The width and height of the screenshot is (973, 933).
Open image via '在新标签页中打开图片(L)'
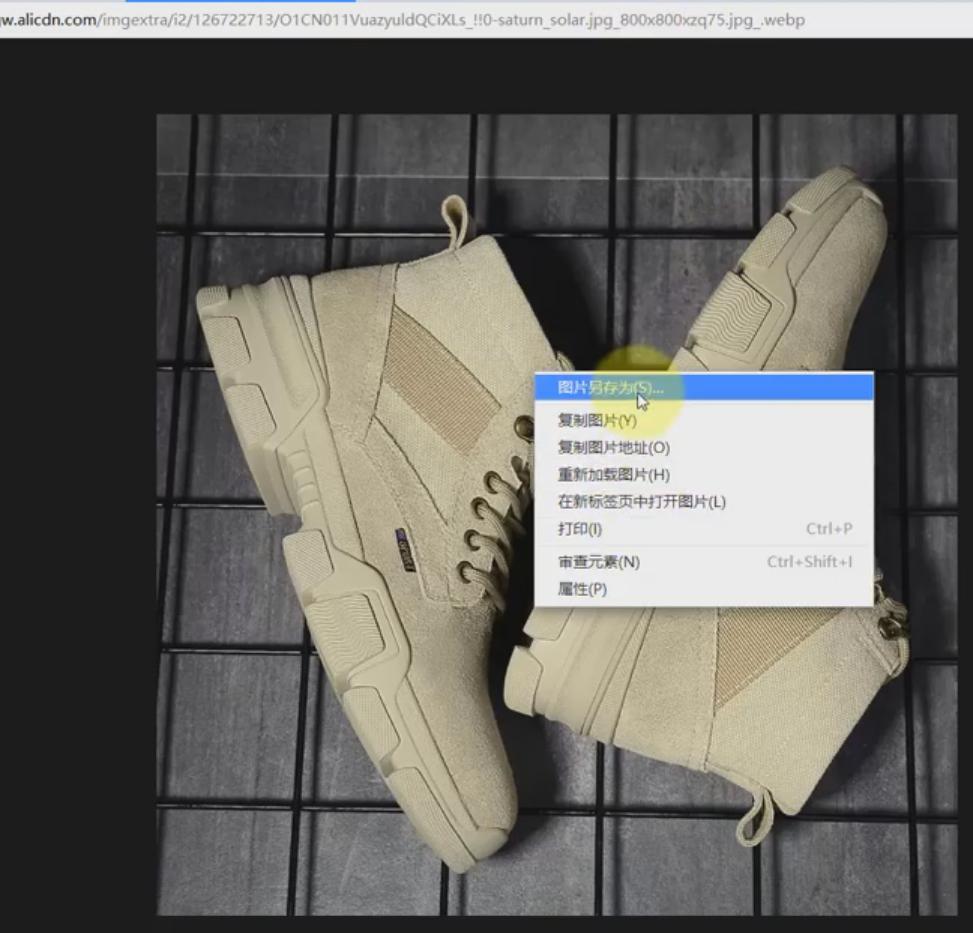point(704,501)
